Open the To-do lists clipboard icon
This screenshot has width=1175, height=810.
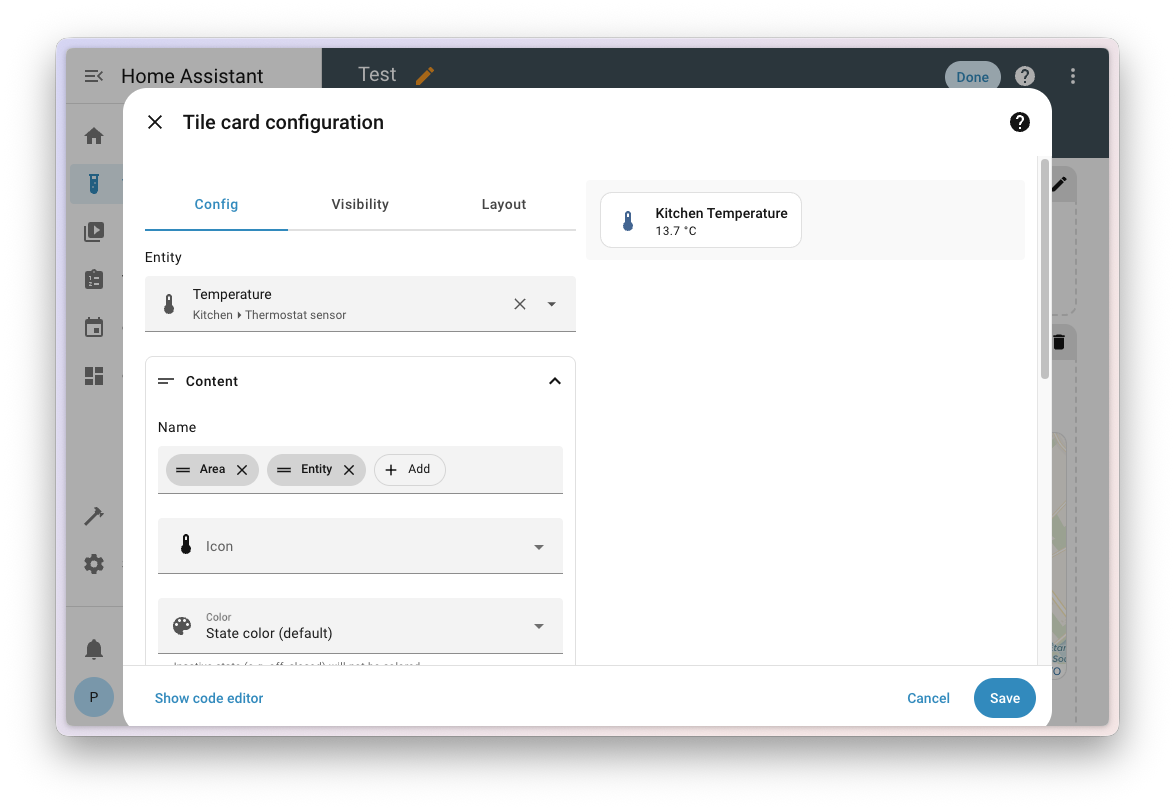[93, 279]
